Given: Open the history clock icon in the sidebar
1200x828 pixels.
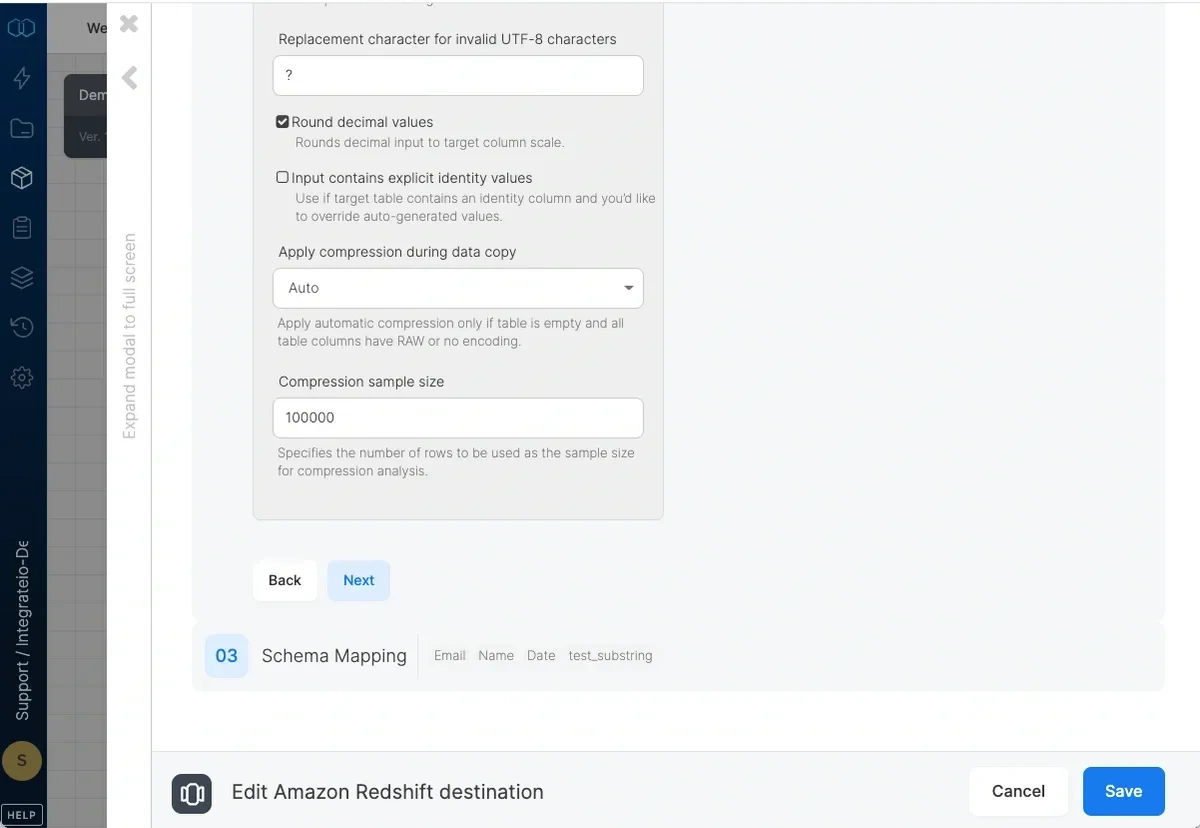Looking at the screenshot, I should click(22, 328).
